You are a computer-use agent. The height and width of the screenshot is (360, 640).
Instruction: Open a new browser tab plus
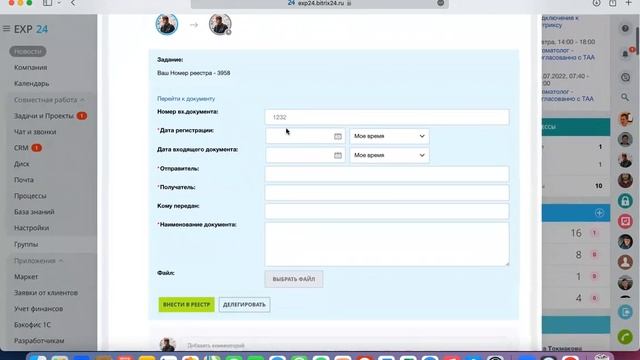[629, 3]
